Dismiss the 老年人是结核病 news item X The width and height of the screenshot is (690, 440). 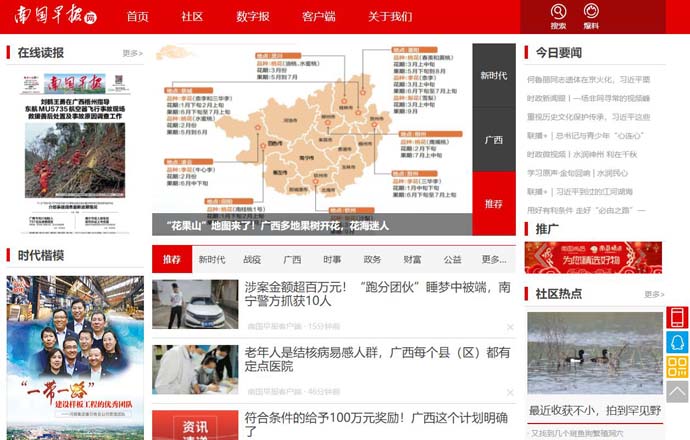(x=510, y=392)
